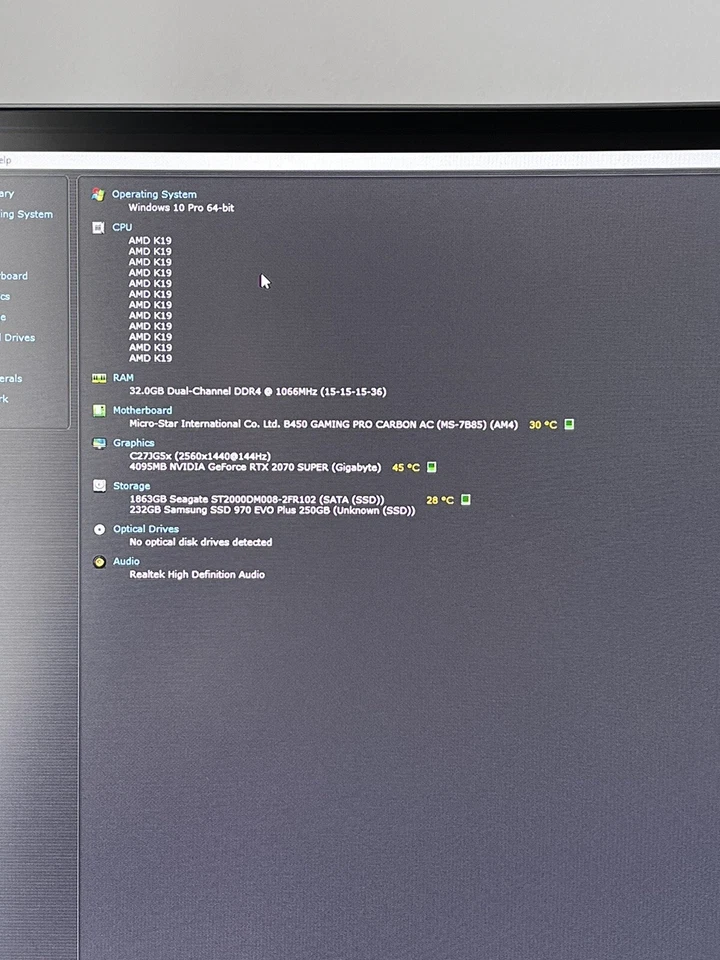Open the RAM section heading
720x960 pixels.
coord(123,378)
